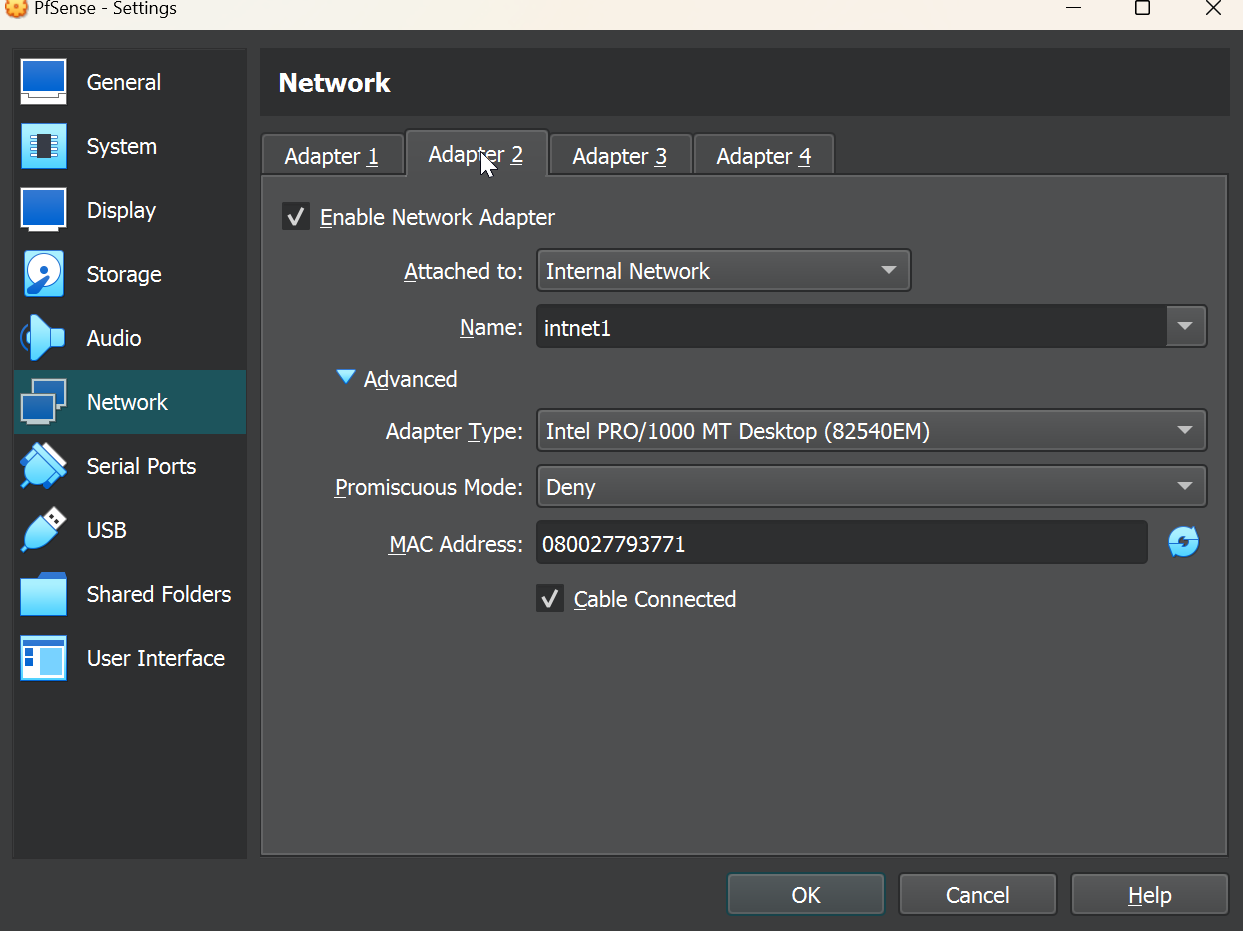Open the Attached to dropdown
Screen dimensions: 1243x931
click(x=723, y=271)
